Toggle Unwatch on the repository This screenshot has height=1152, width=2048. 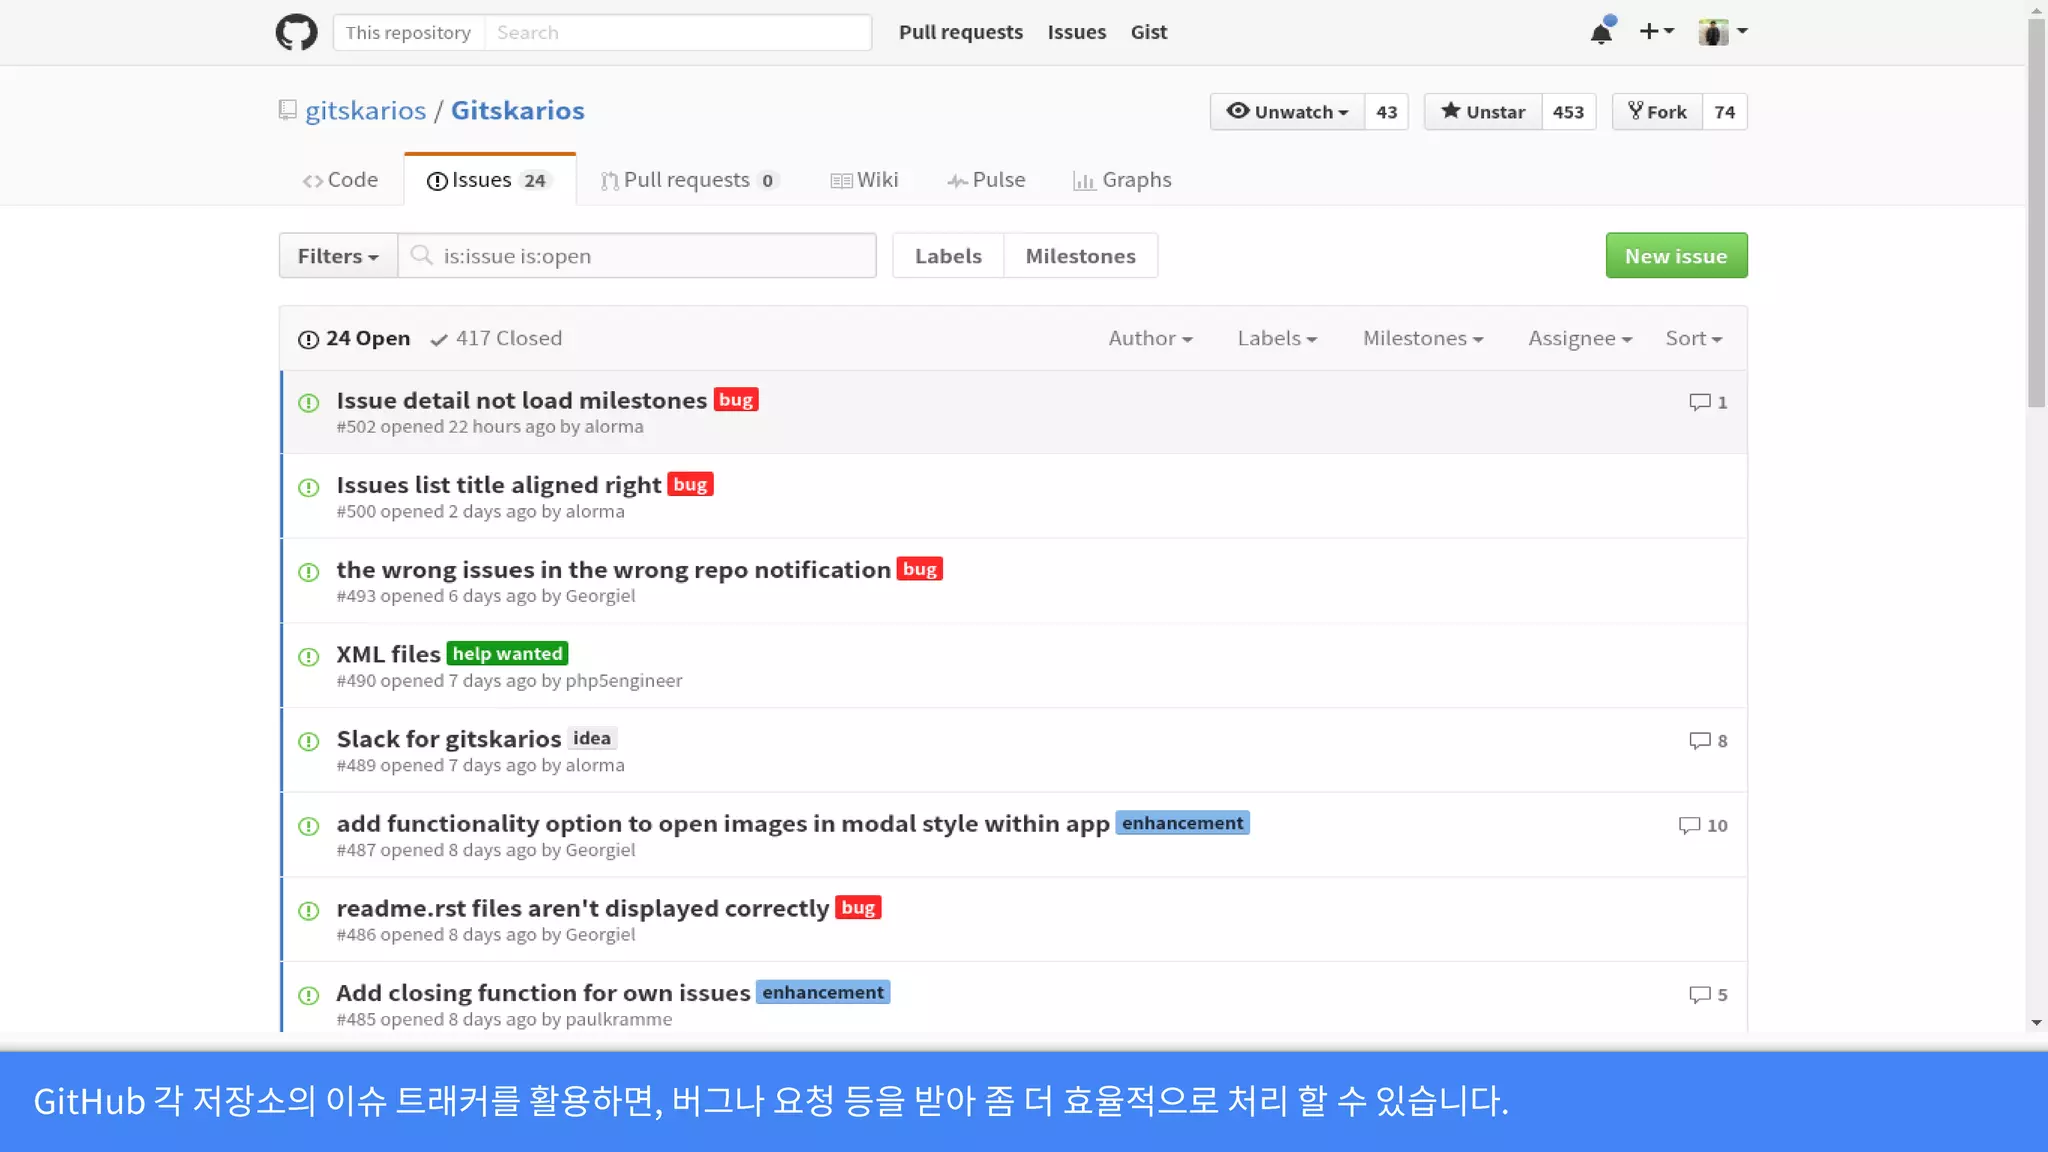1288,112
